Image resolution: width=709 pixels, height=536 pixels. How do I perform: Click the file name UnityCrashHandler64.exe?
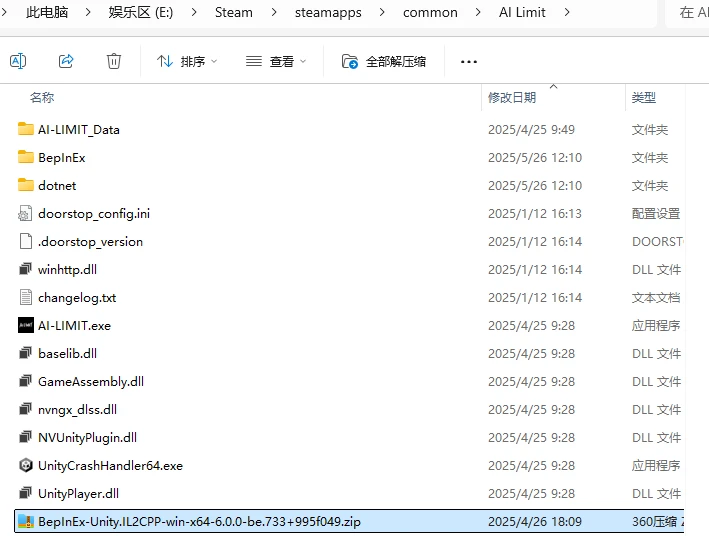tap(110, 465)
